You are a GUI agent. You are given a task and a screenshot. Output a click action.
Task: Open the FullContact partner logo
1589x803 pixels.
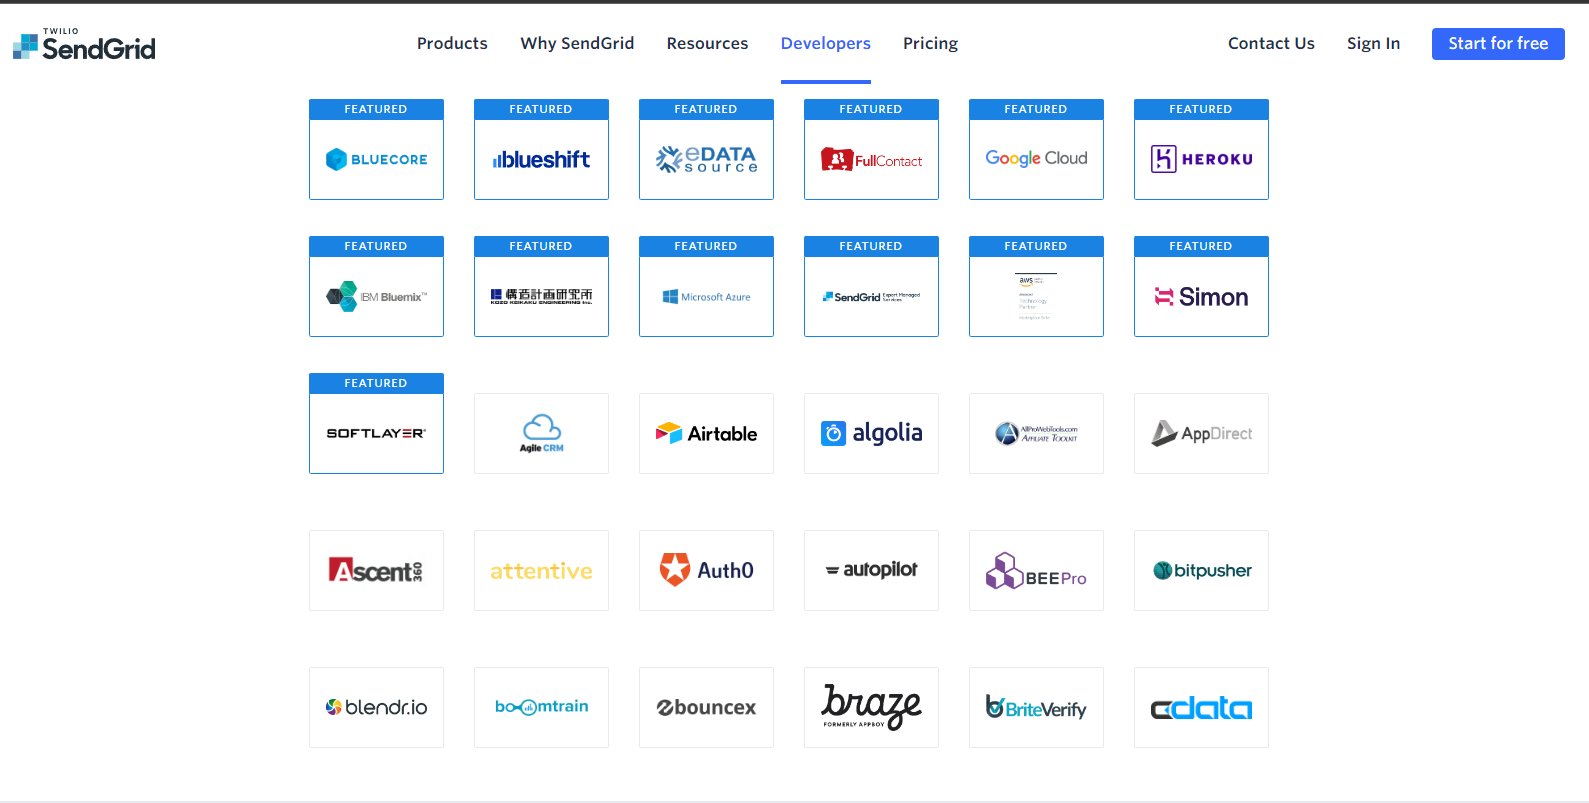coord(871,159)
